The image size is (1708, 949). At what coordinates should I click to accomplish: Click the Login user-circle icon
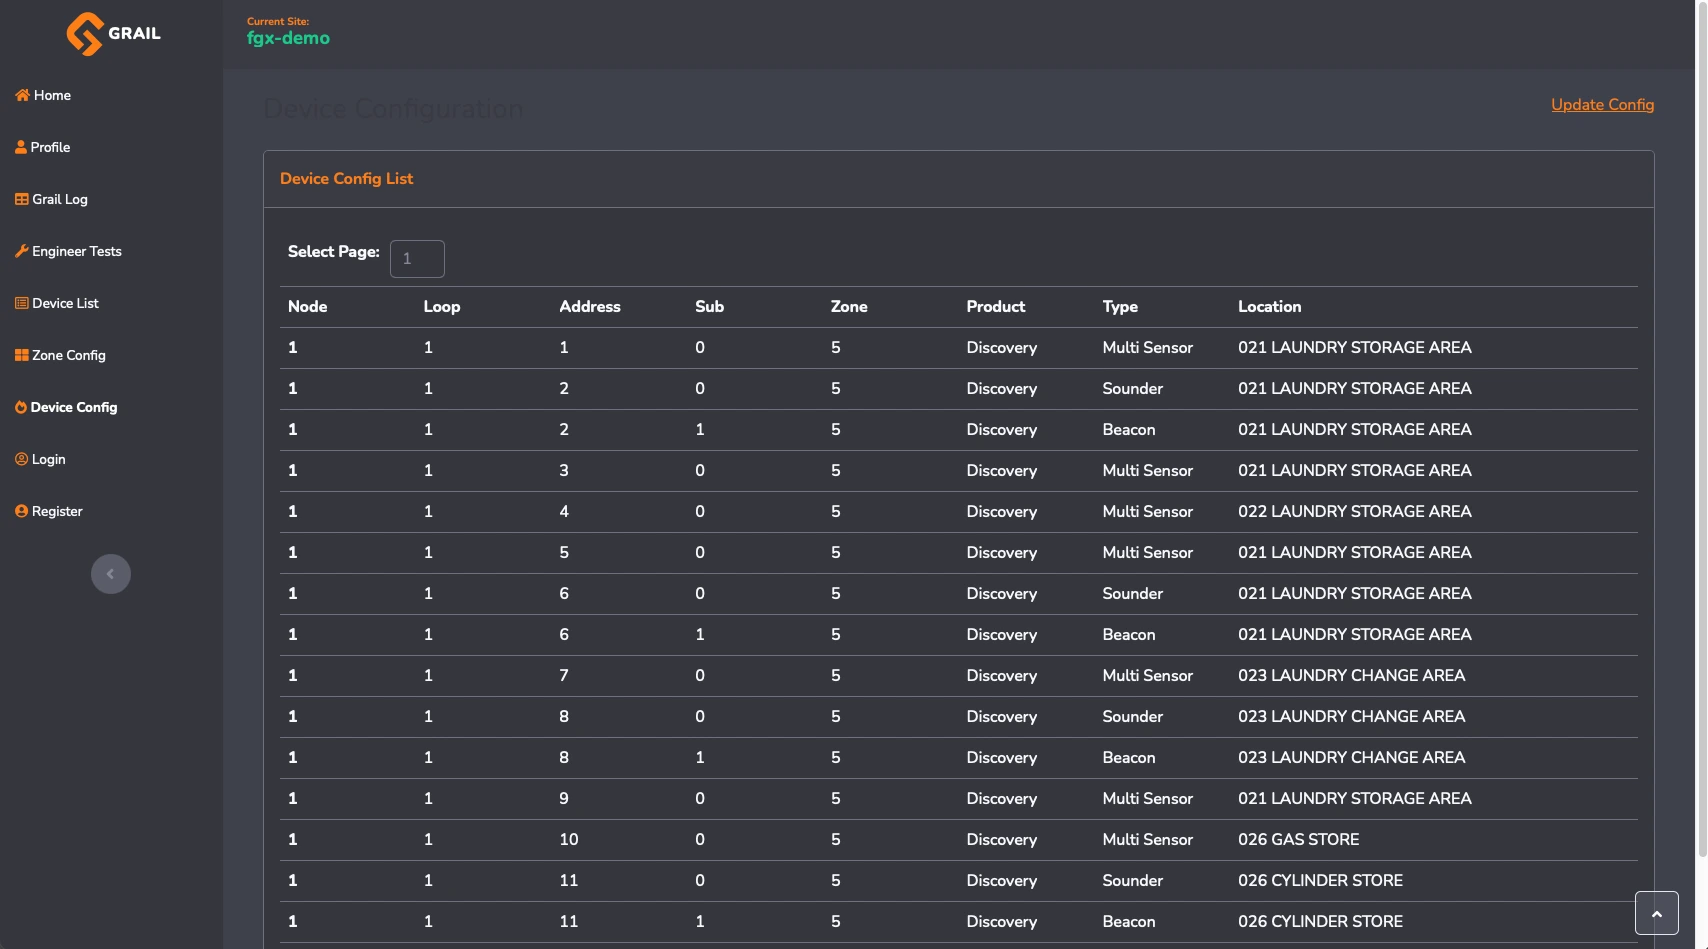tap(22, 459)
